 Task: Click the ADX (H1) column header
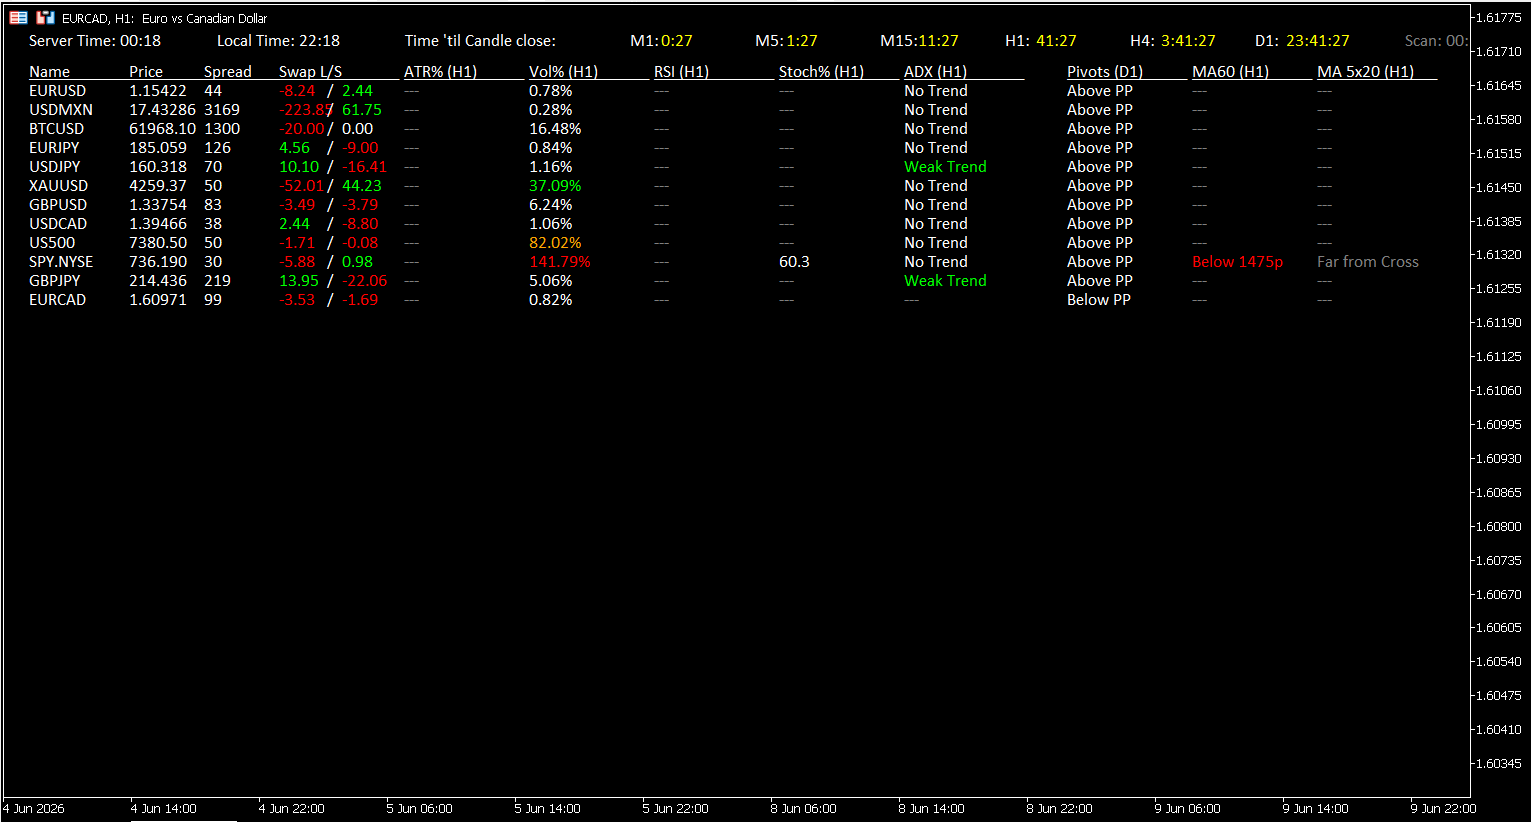935,71
